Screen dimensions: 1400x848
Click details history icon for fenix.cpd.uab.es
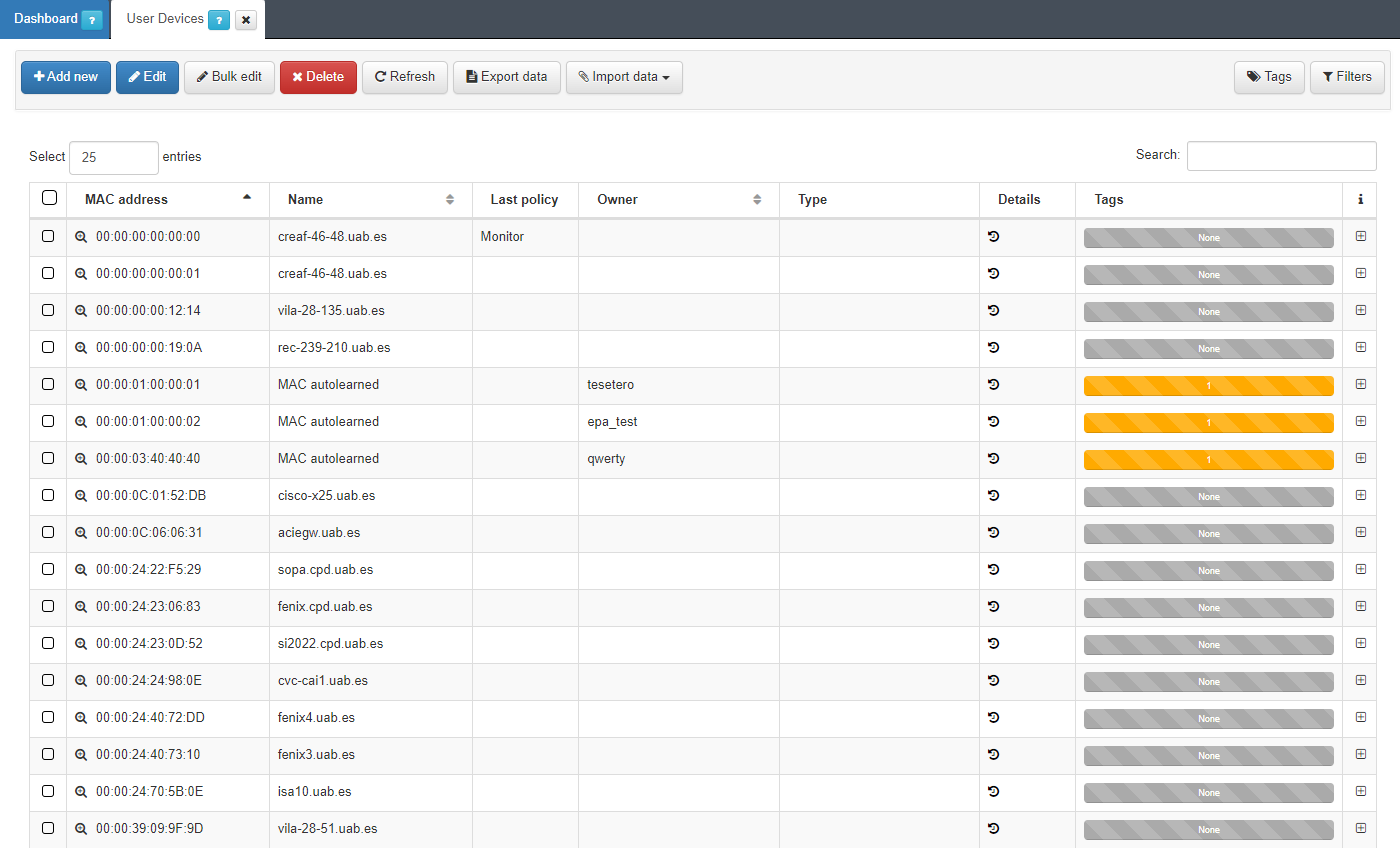[994, 606]
